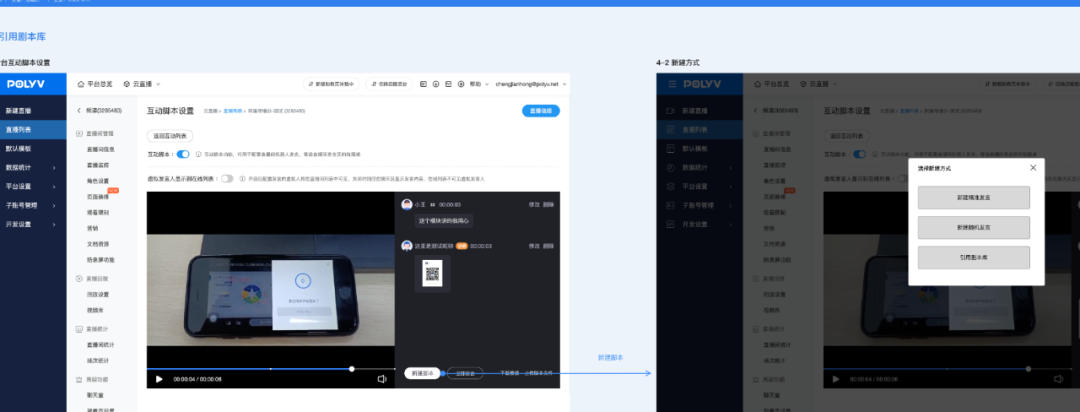Click the 平台总览 home icon
The height and width of the screenshot is (412, 1080).
(x=82, y=84)
